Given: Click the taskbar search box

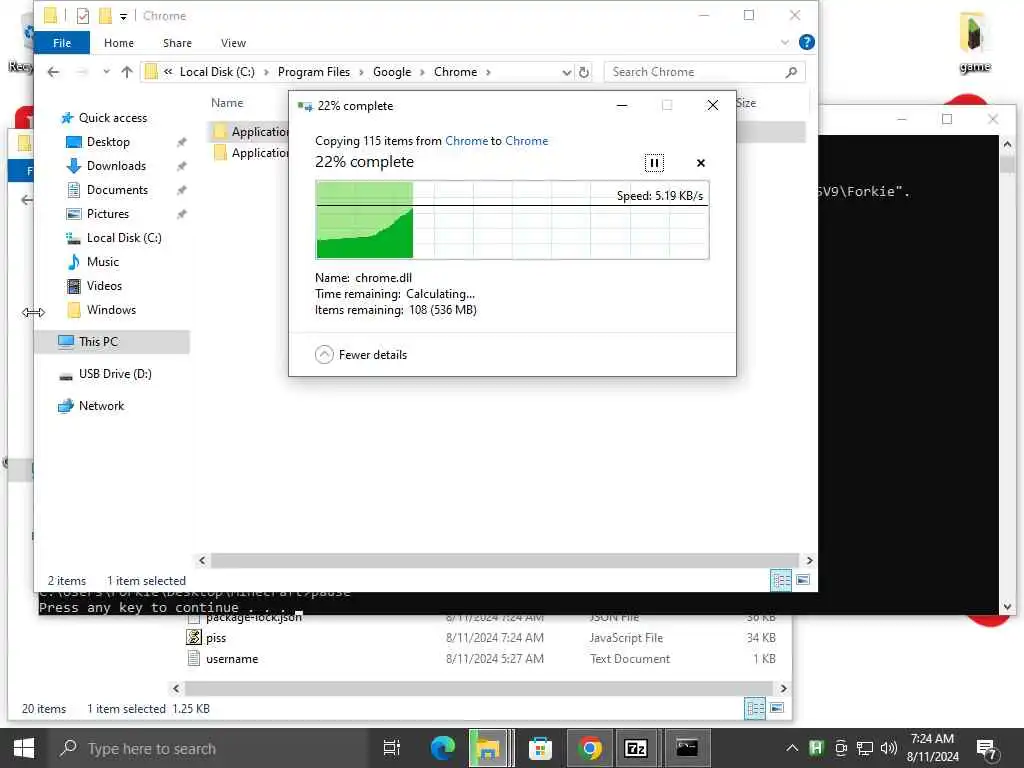Looking at the screenshot, I should click(x=209, y=748).
